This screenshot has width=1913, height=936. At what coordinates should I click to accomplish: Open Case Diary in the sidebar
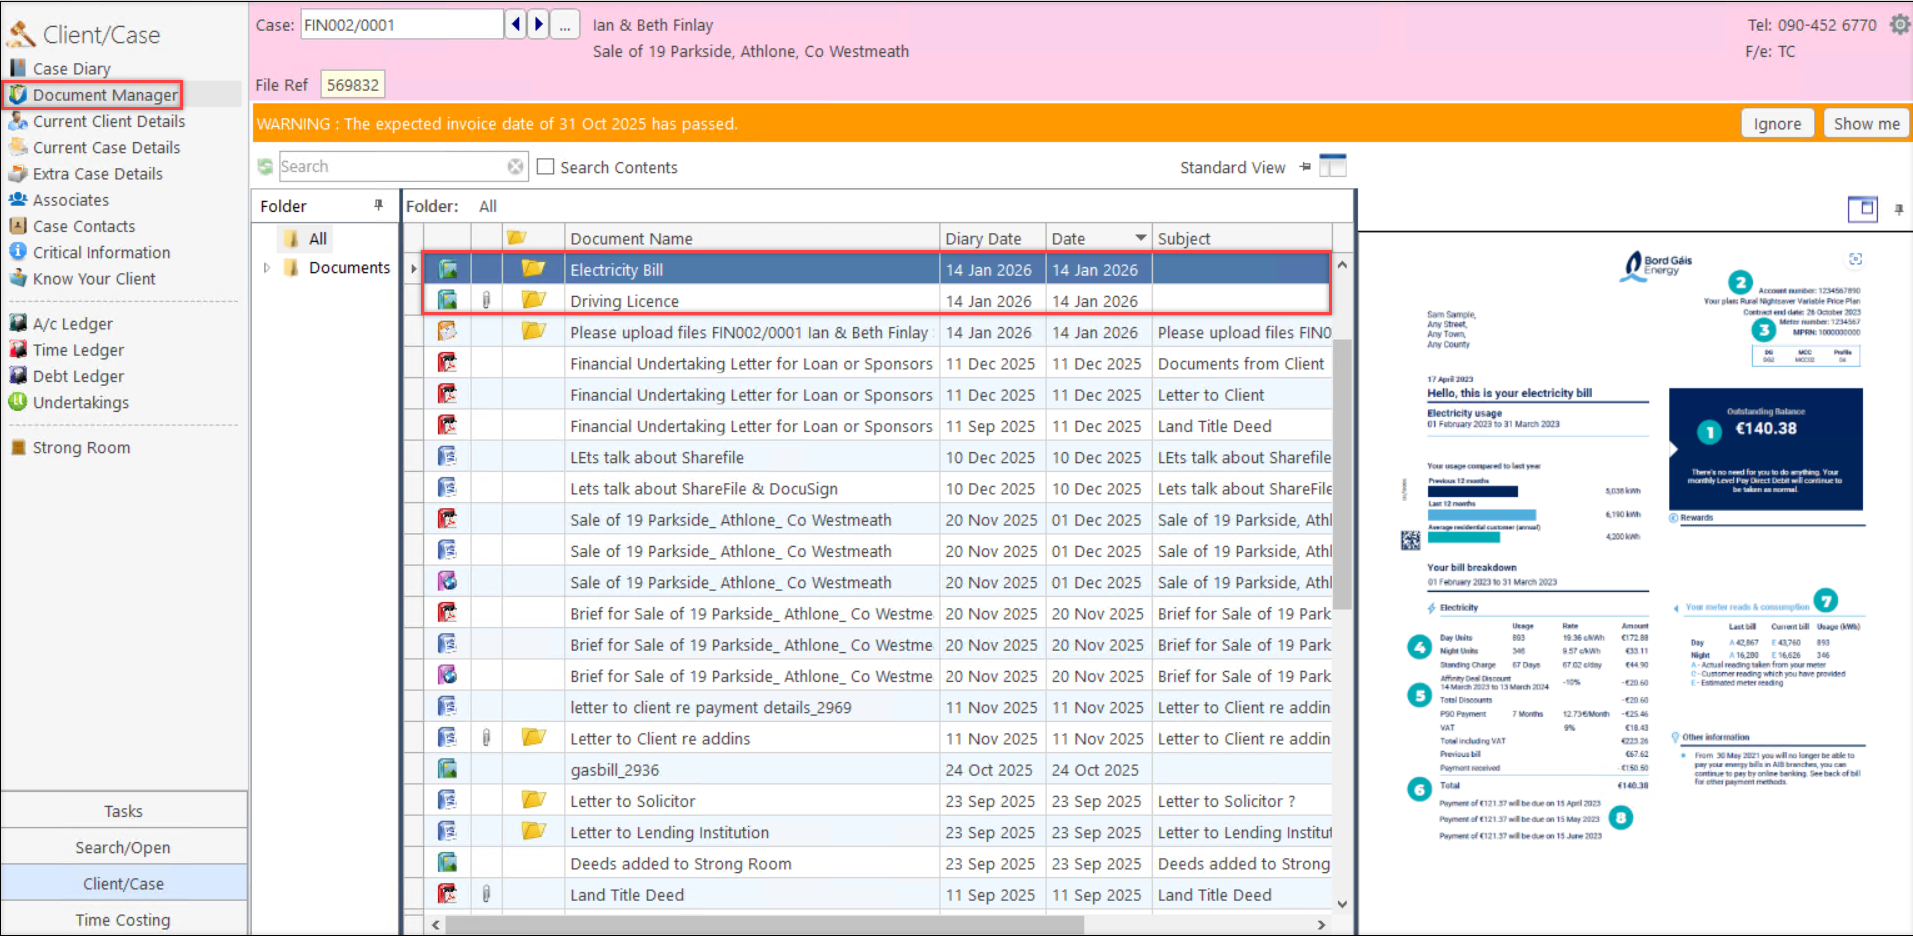(x=71, y=69)
